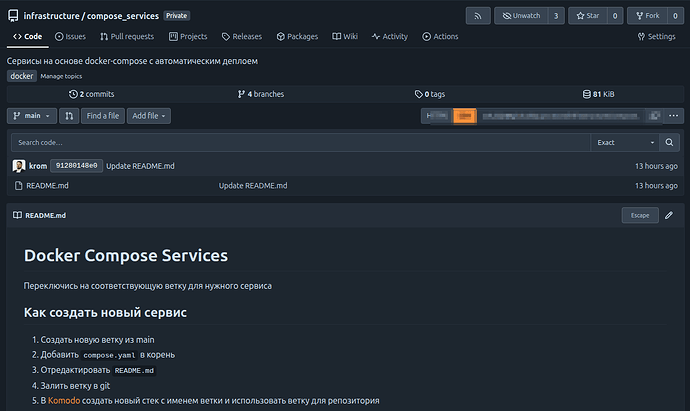Click the README.md inline code in step 3
690x411 pixels.
point(134,371)
